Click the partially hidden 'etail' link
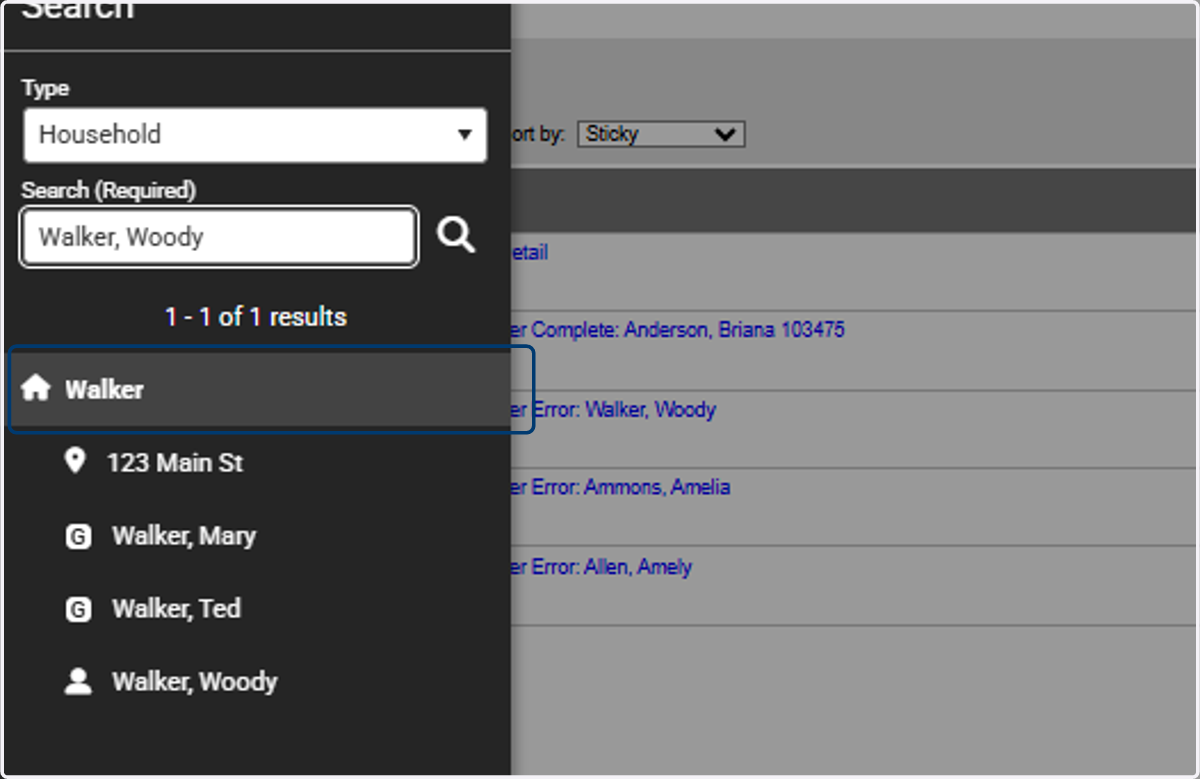This screenshot has width=1200, height=779. 529,253
